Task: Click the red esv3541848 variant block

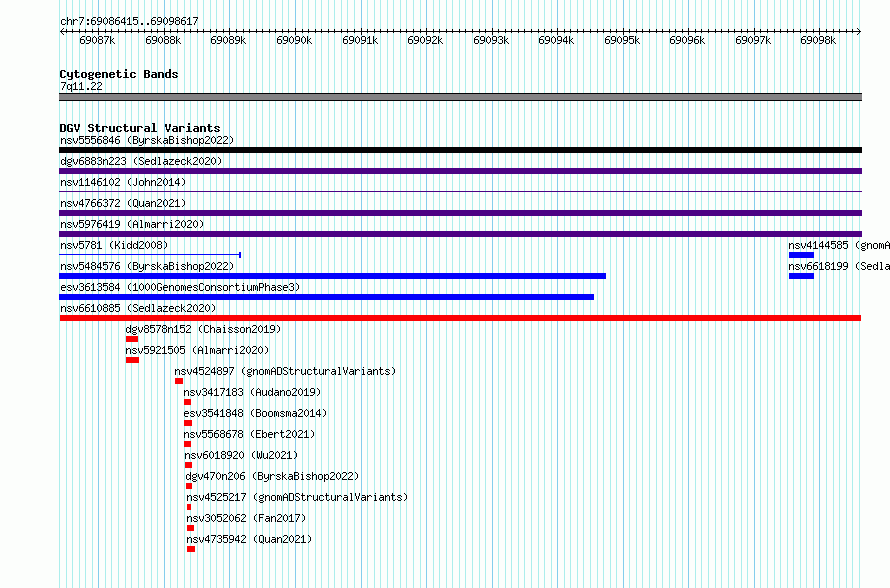Action: click(188, 423)
